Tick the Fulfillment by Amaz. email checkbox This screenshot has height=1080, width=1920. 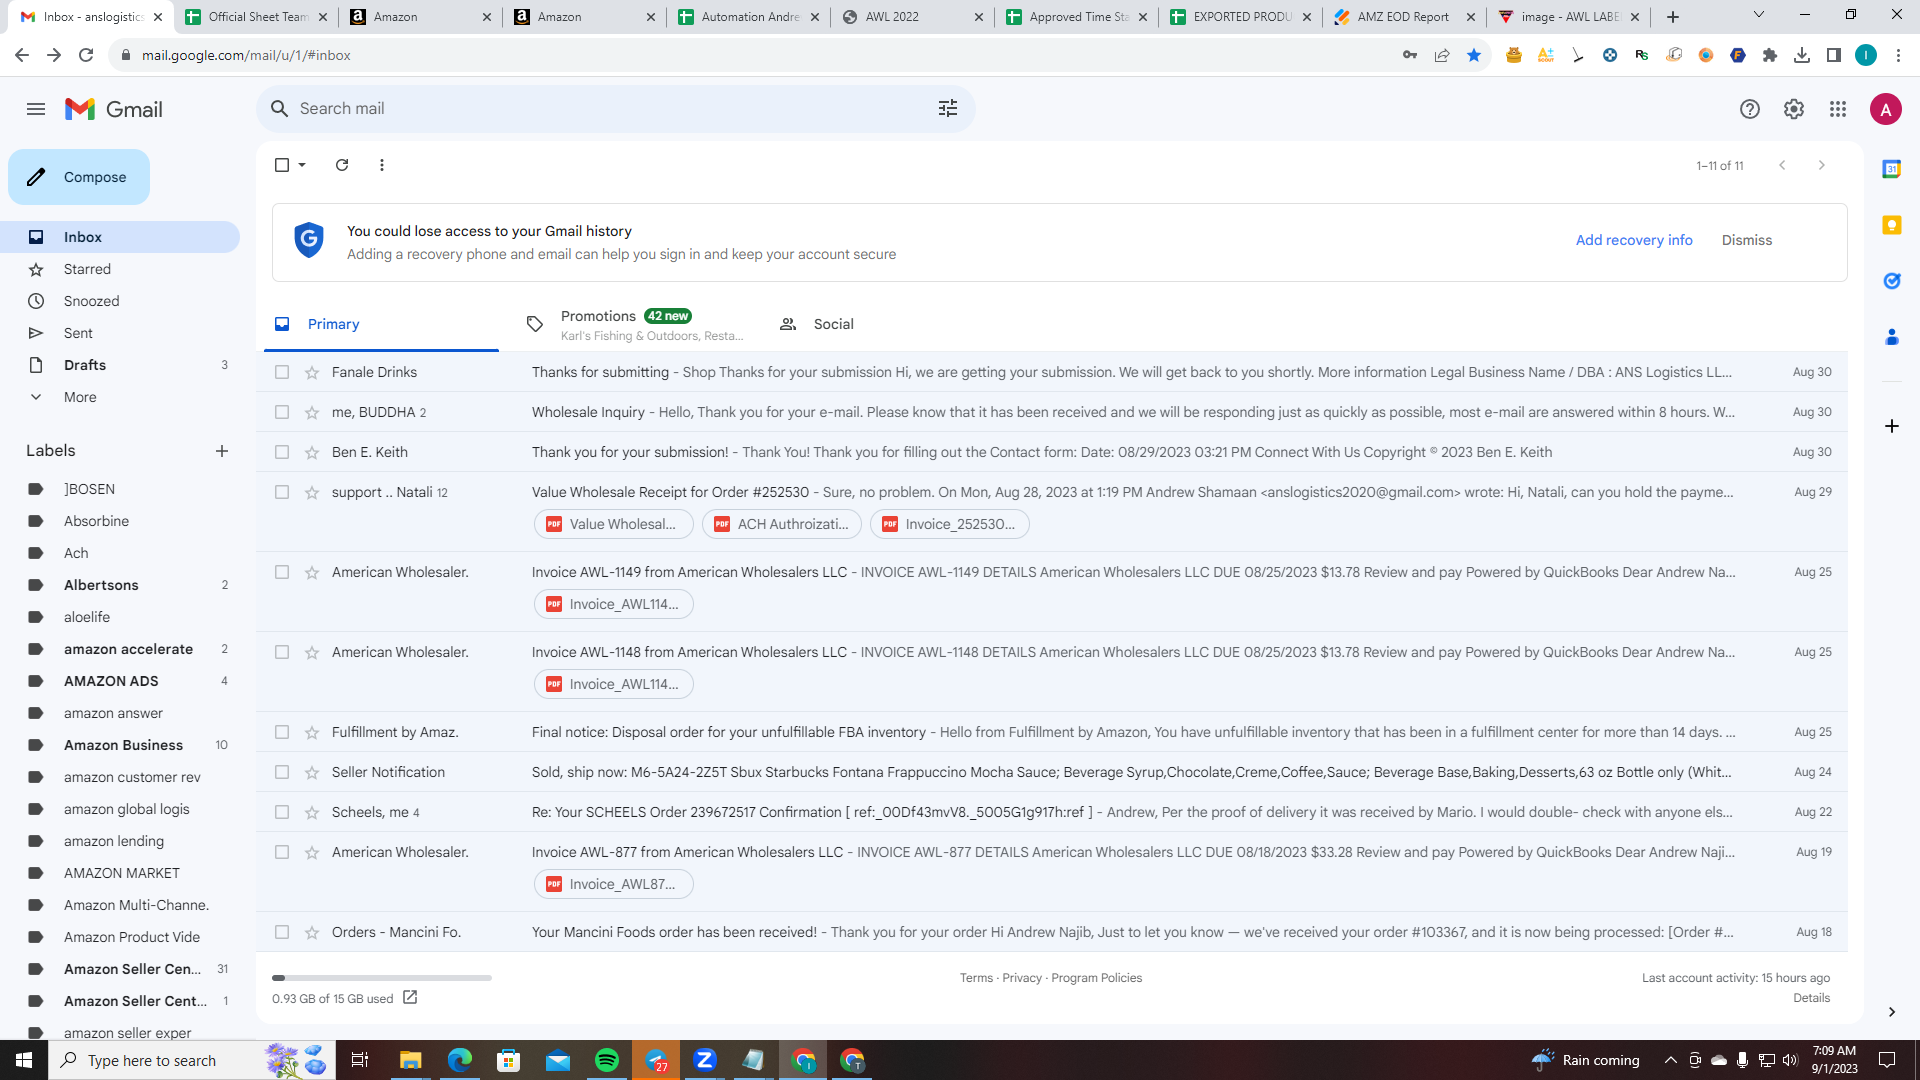(x=282, y=732)
